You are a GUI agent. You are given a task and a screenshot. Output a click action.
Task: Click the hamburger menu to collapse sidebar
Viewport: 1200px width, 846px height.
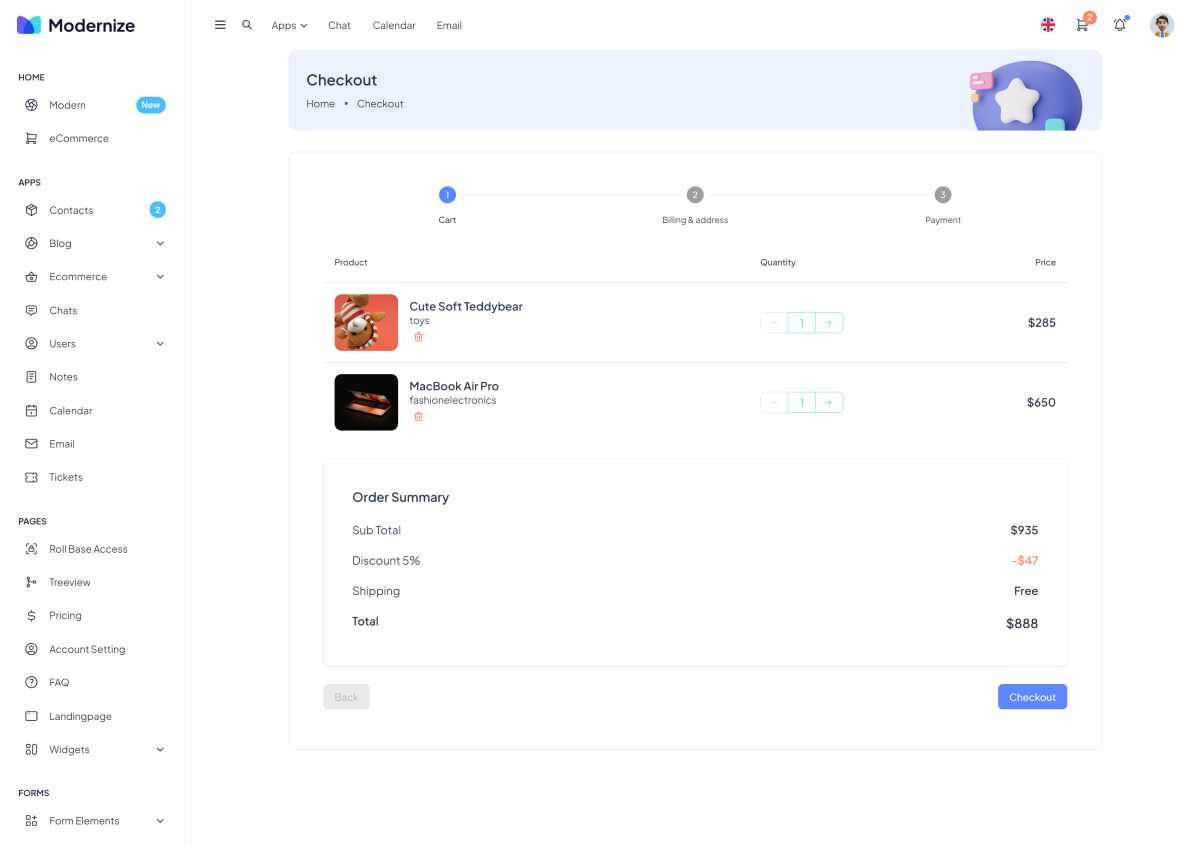[x=220, y=25]
